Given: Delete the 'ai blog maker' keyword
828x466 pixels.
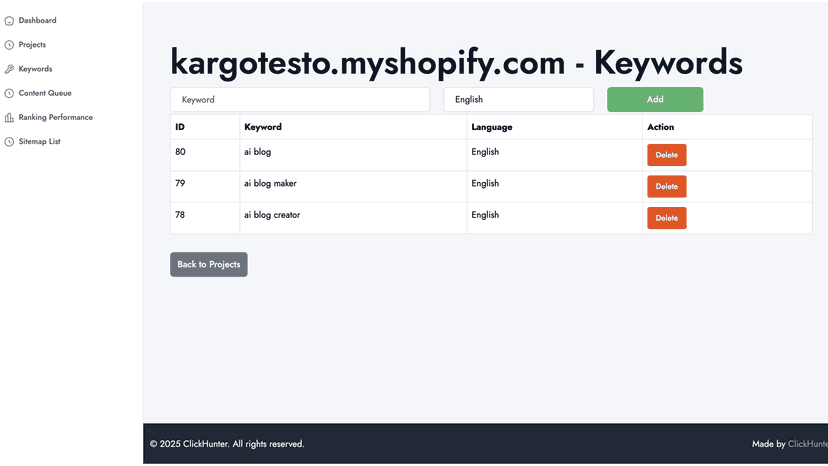Looking at the screenshot, I should click(x=666, y=187).
